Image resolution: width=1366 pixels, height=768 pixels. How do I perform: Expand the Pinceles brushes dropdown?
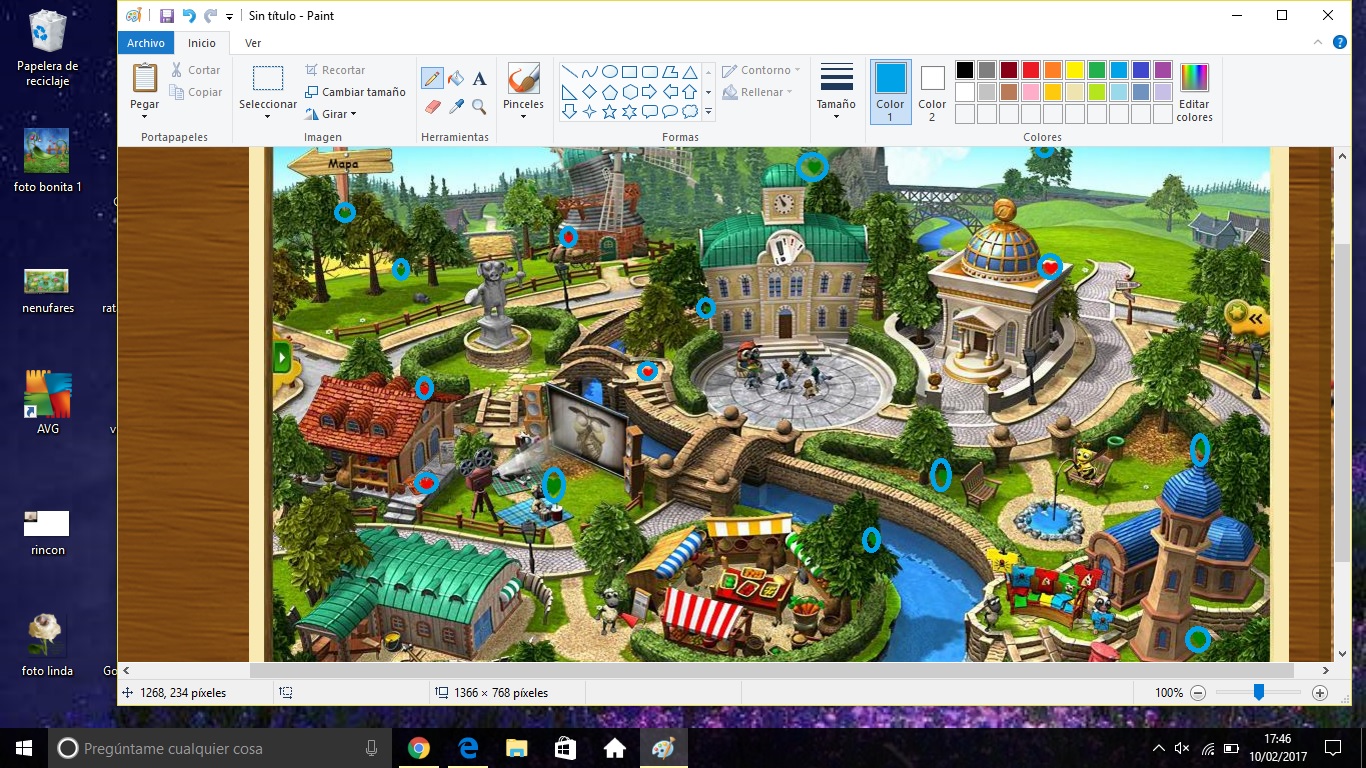523,116
